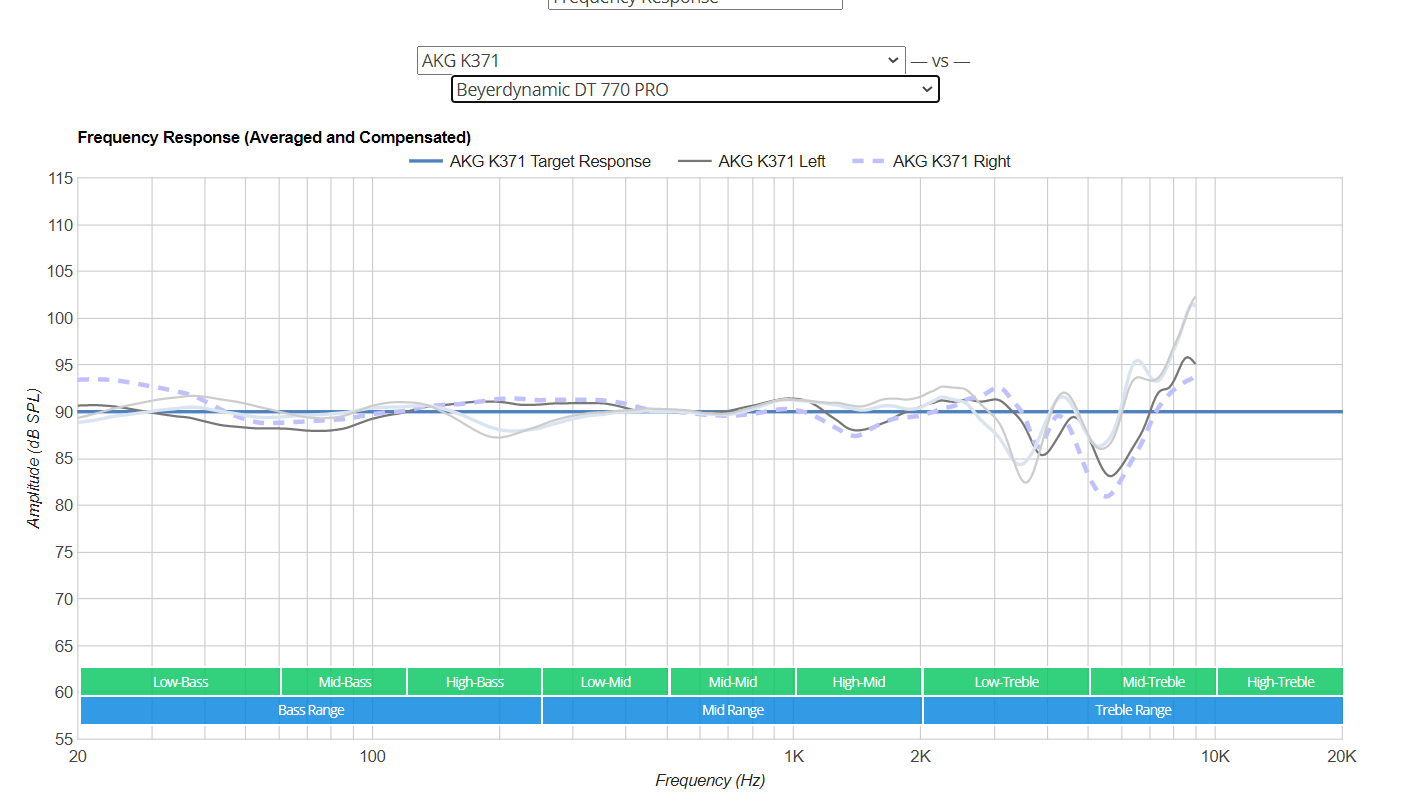
Task: Click the Mid-Bass band label
Action: (x=344, y=682)
